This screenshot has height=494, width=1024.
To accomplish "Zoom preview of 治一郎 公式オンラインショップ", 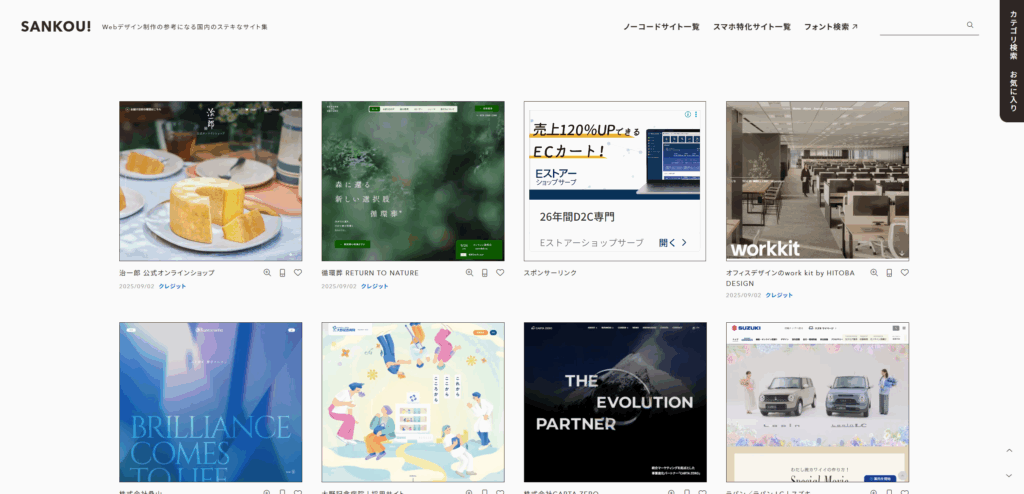I will click(267, 272).
